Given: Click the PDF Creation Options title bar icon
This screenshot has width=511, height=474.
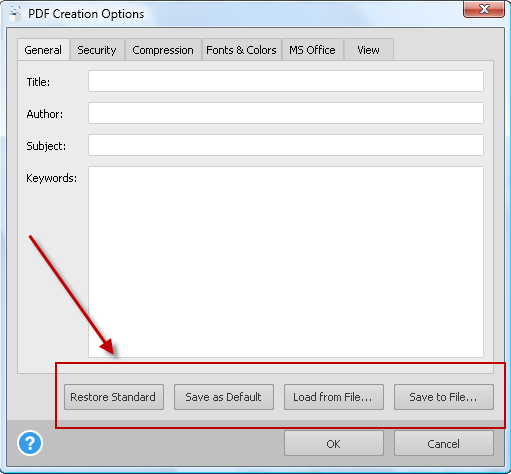Looking at the screenshot, I should tap(15, 14).
